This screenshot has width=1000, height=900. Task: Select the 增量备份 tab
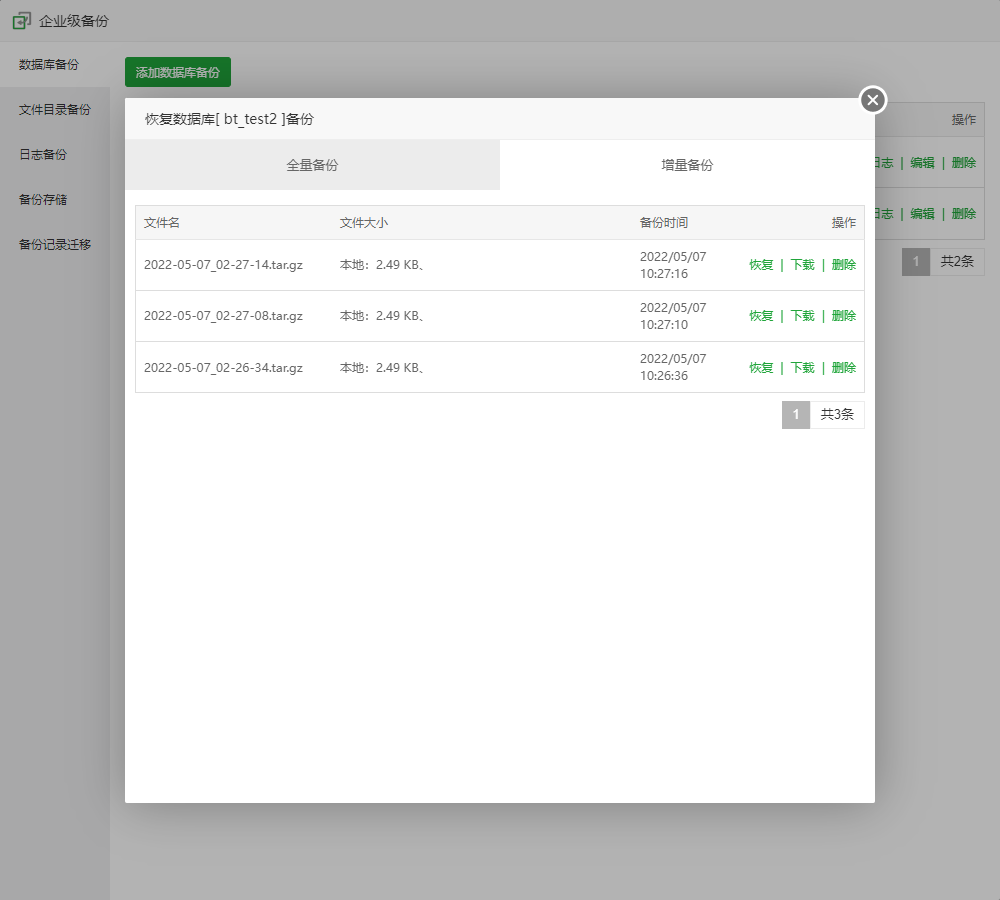pos(687,165)
